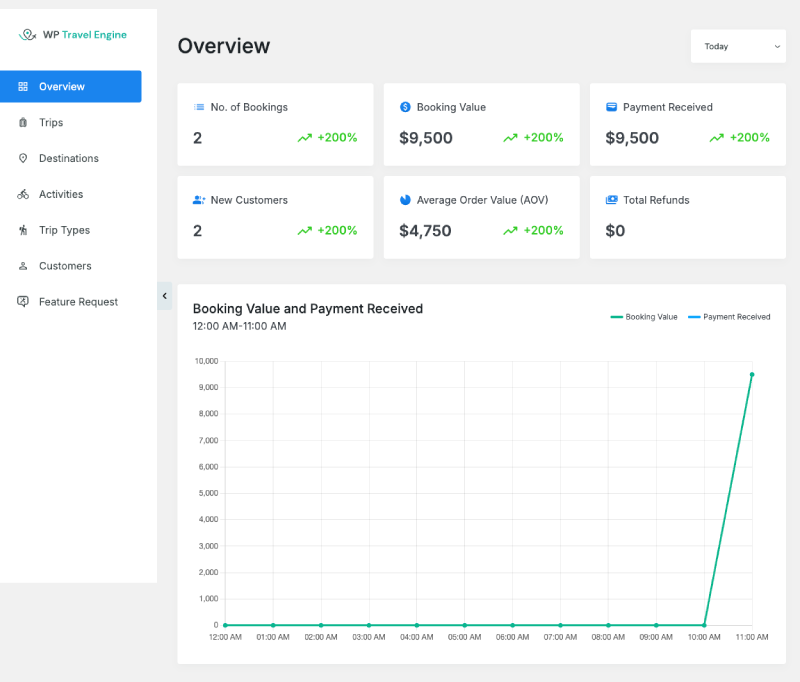Click the 10,000 y-axis label
The image size is (800, 682).
(206, 361)
